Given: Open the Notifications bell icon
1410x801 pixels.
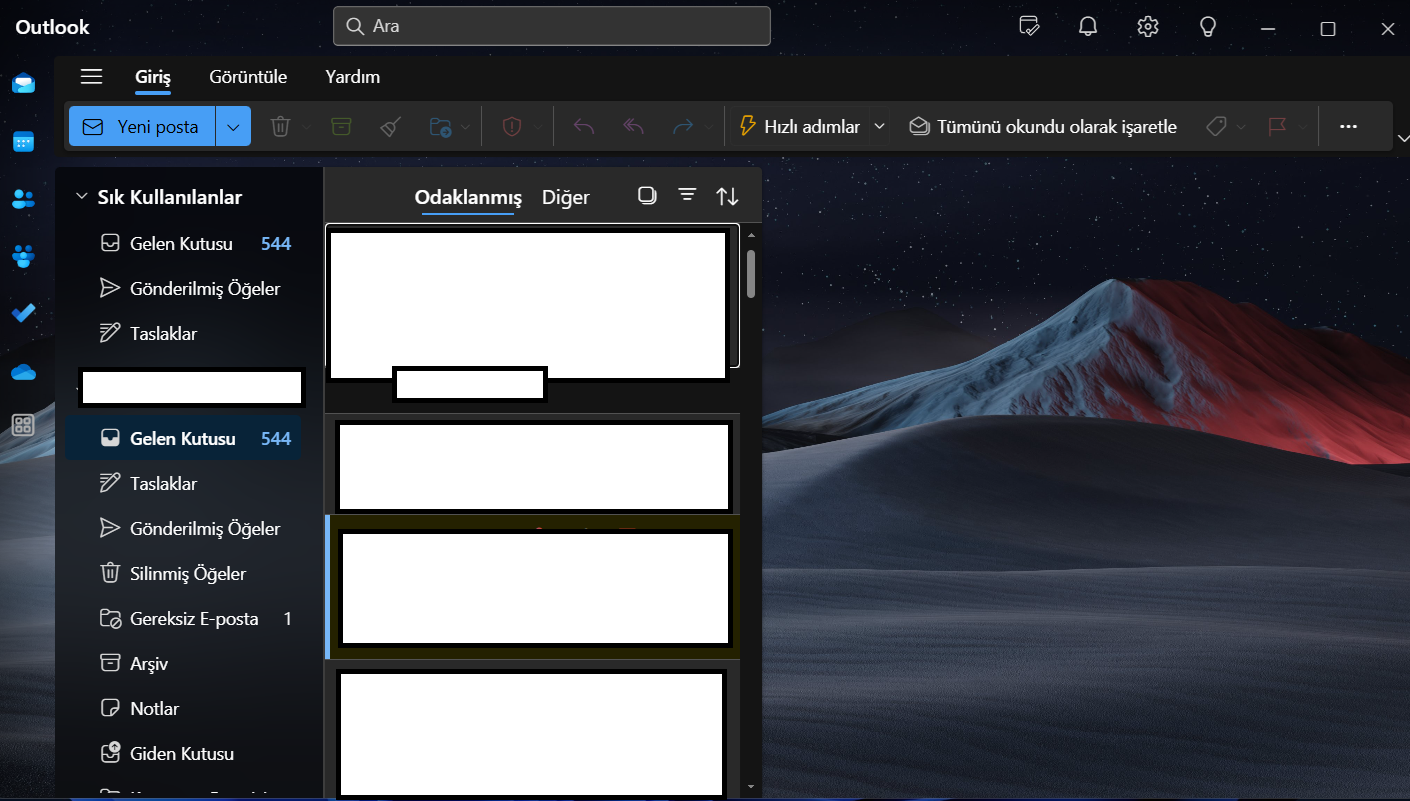Looking at the screenshot, I should [x=1088, y=27].
